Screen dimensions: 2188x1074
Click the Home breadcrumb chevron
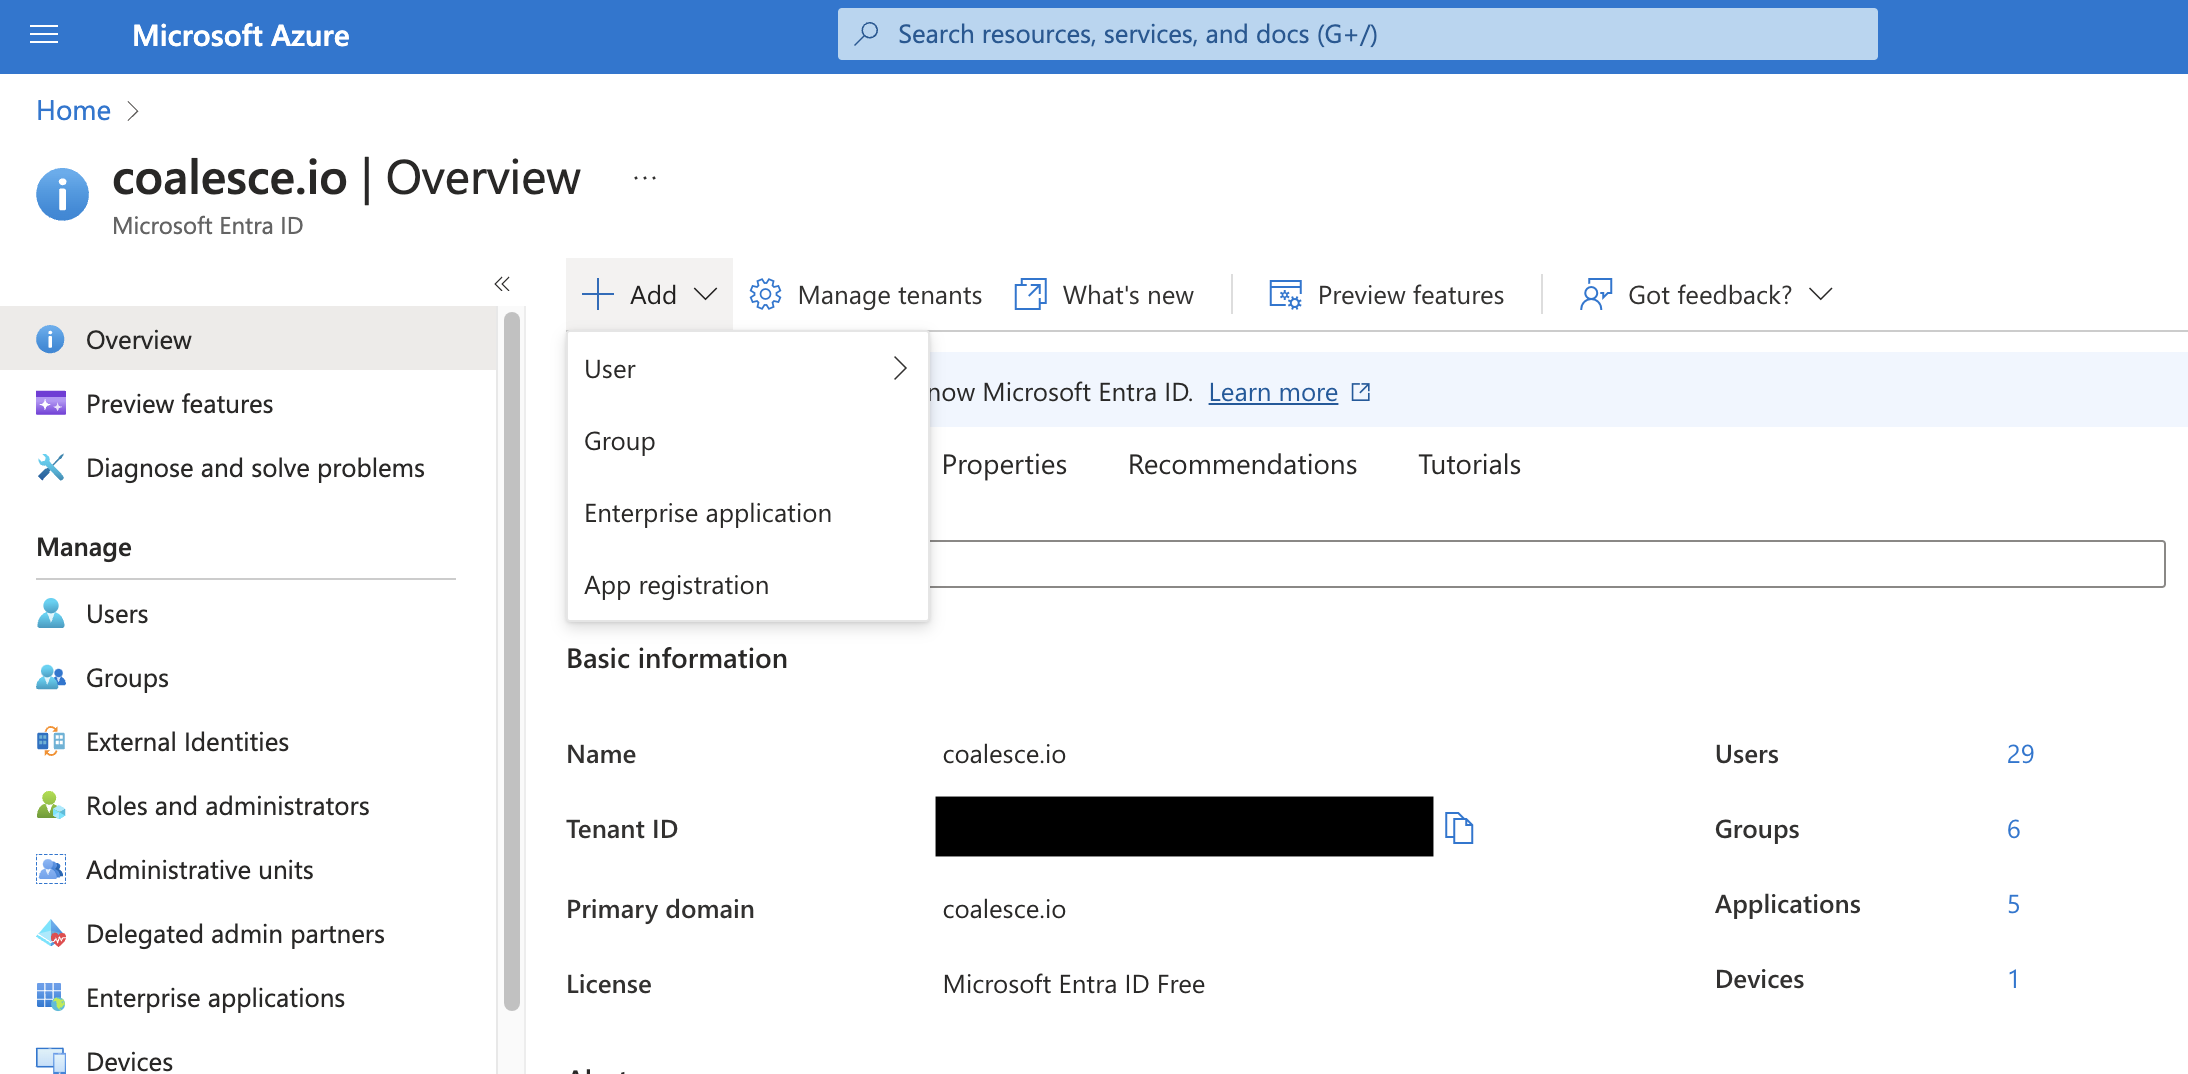pyautogui.click(x=133, y=110)
